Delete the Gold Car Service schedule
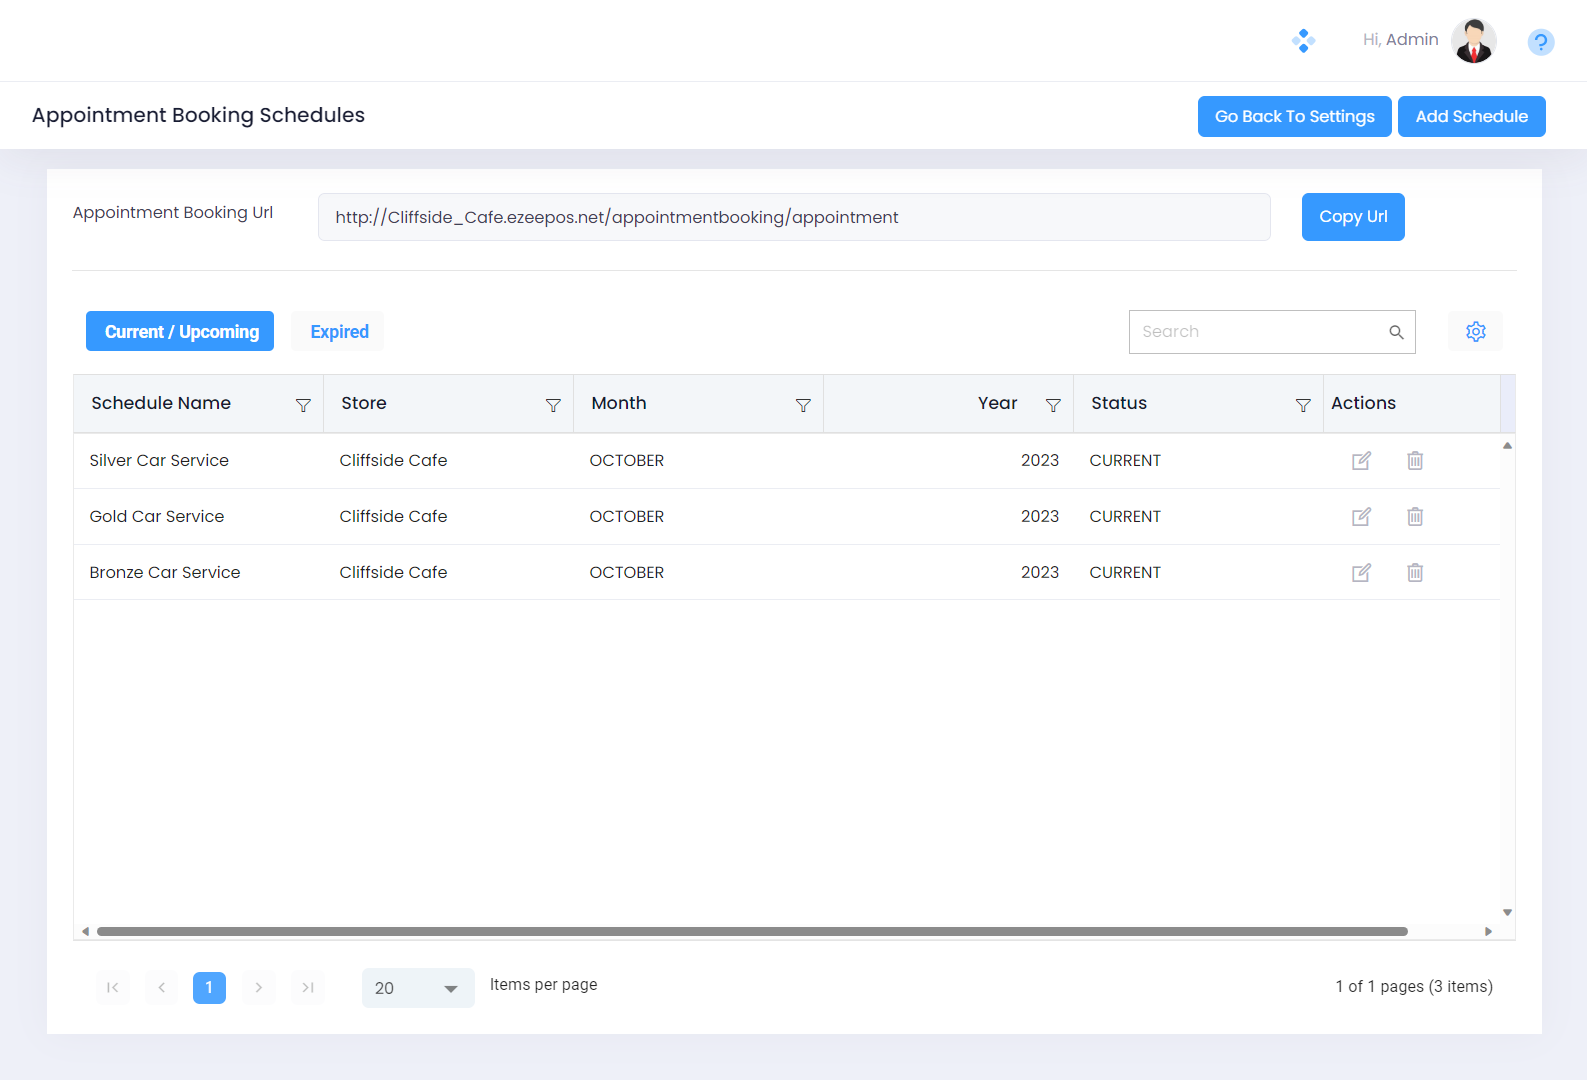The height and width of the screenshot is (1080, 1587). 1415,517
